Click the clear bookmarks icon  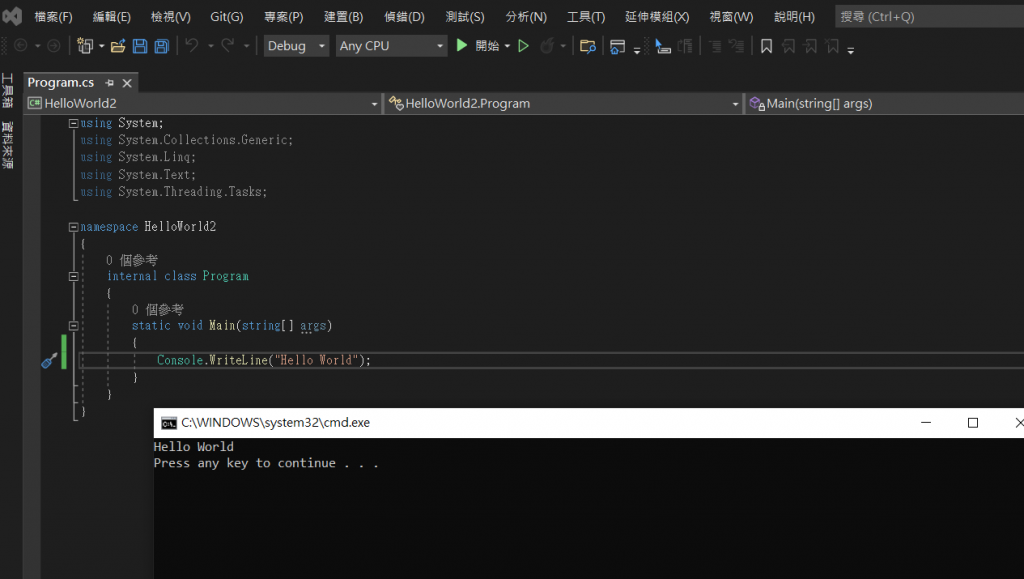pos(832,46)
